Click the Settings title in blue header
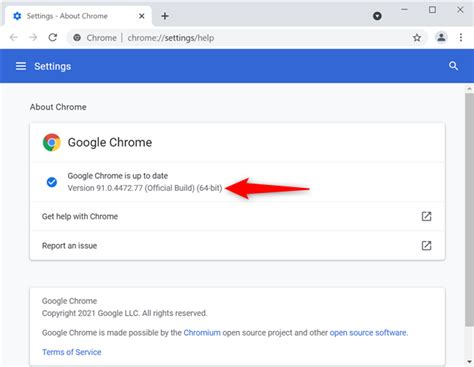 tap(53, 66)
